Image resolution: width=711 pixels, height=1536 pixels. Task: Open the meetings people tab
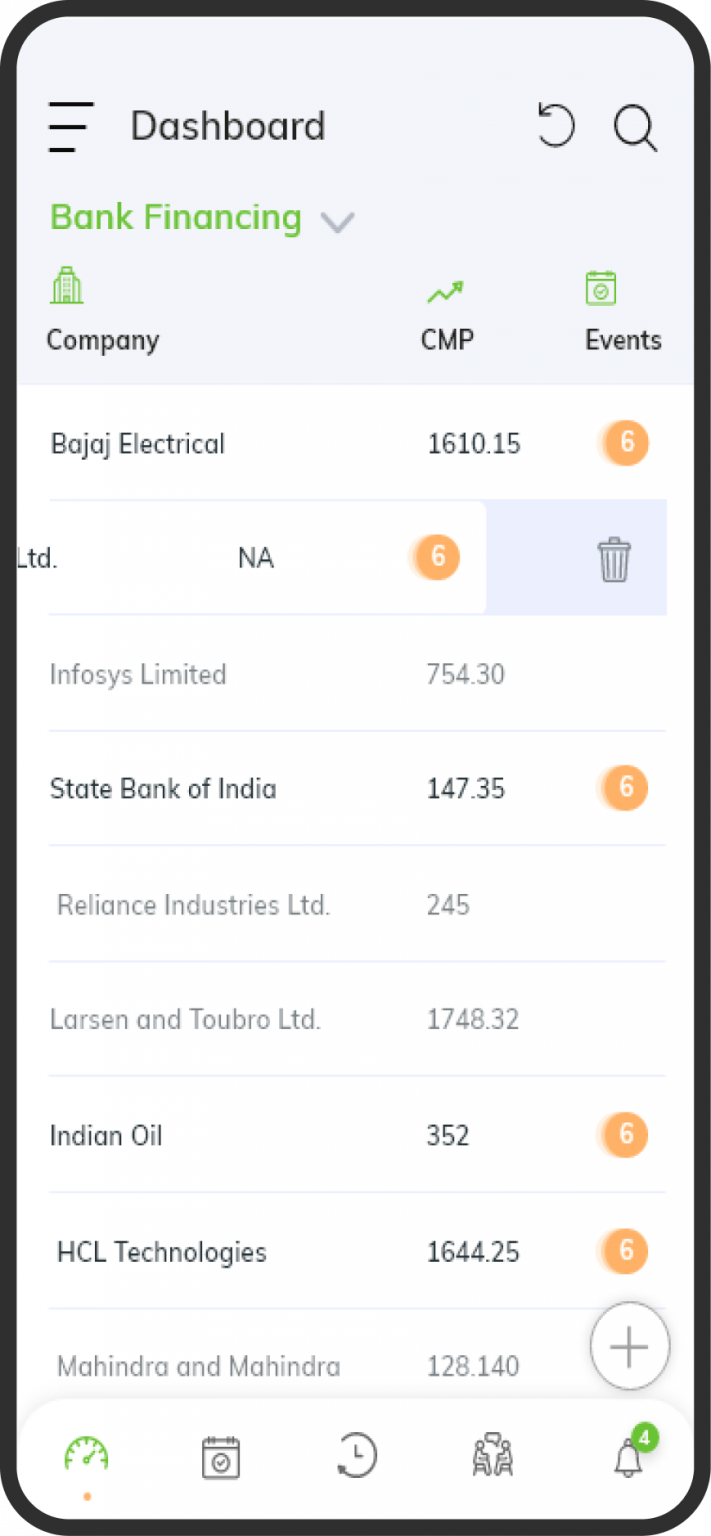[x=492, y=1455]
